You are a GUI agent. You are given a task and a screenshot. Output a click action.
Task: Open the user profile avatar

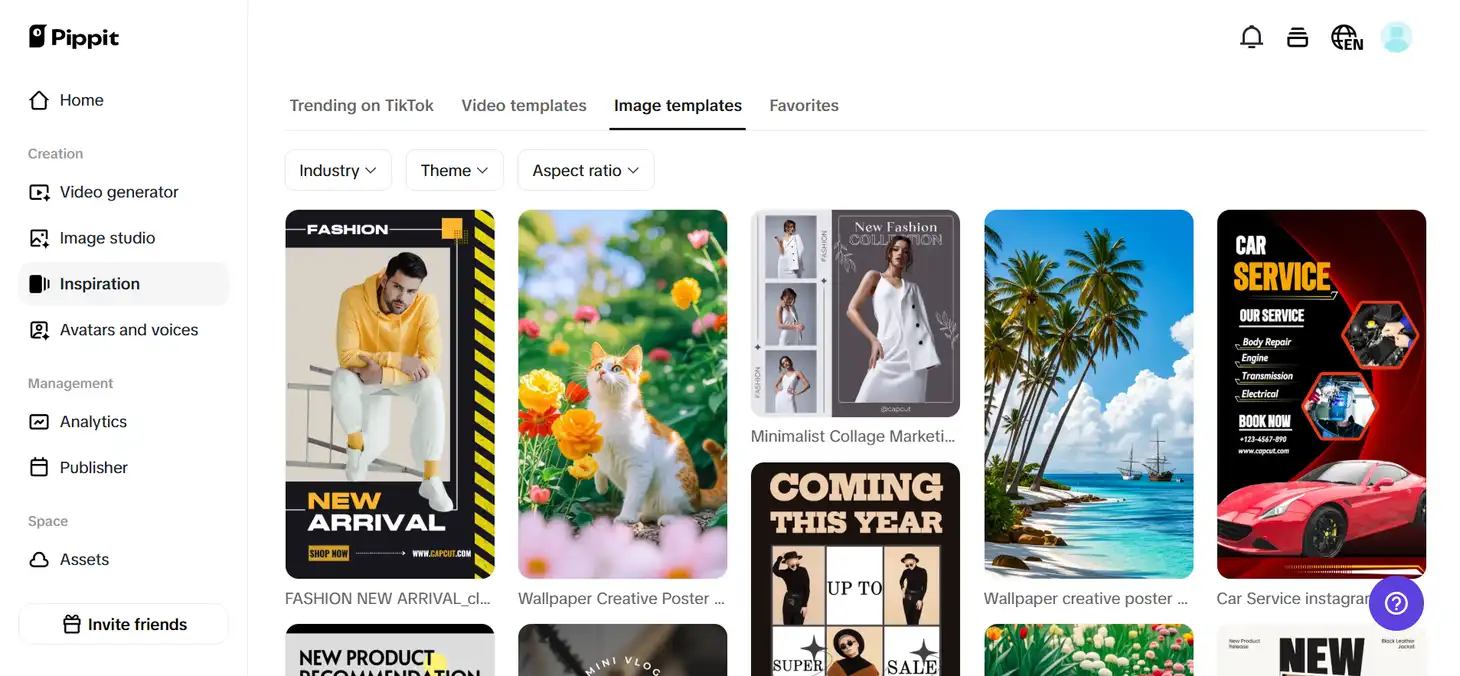pos(1396,38)
